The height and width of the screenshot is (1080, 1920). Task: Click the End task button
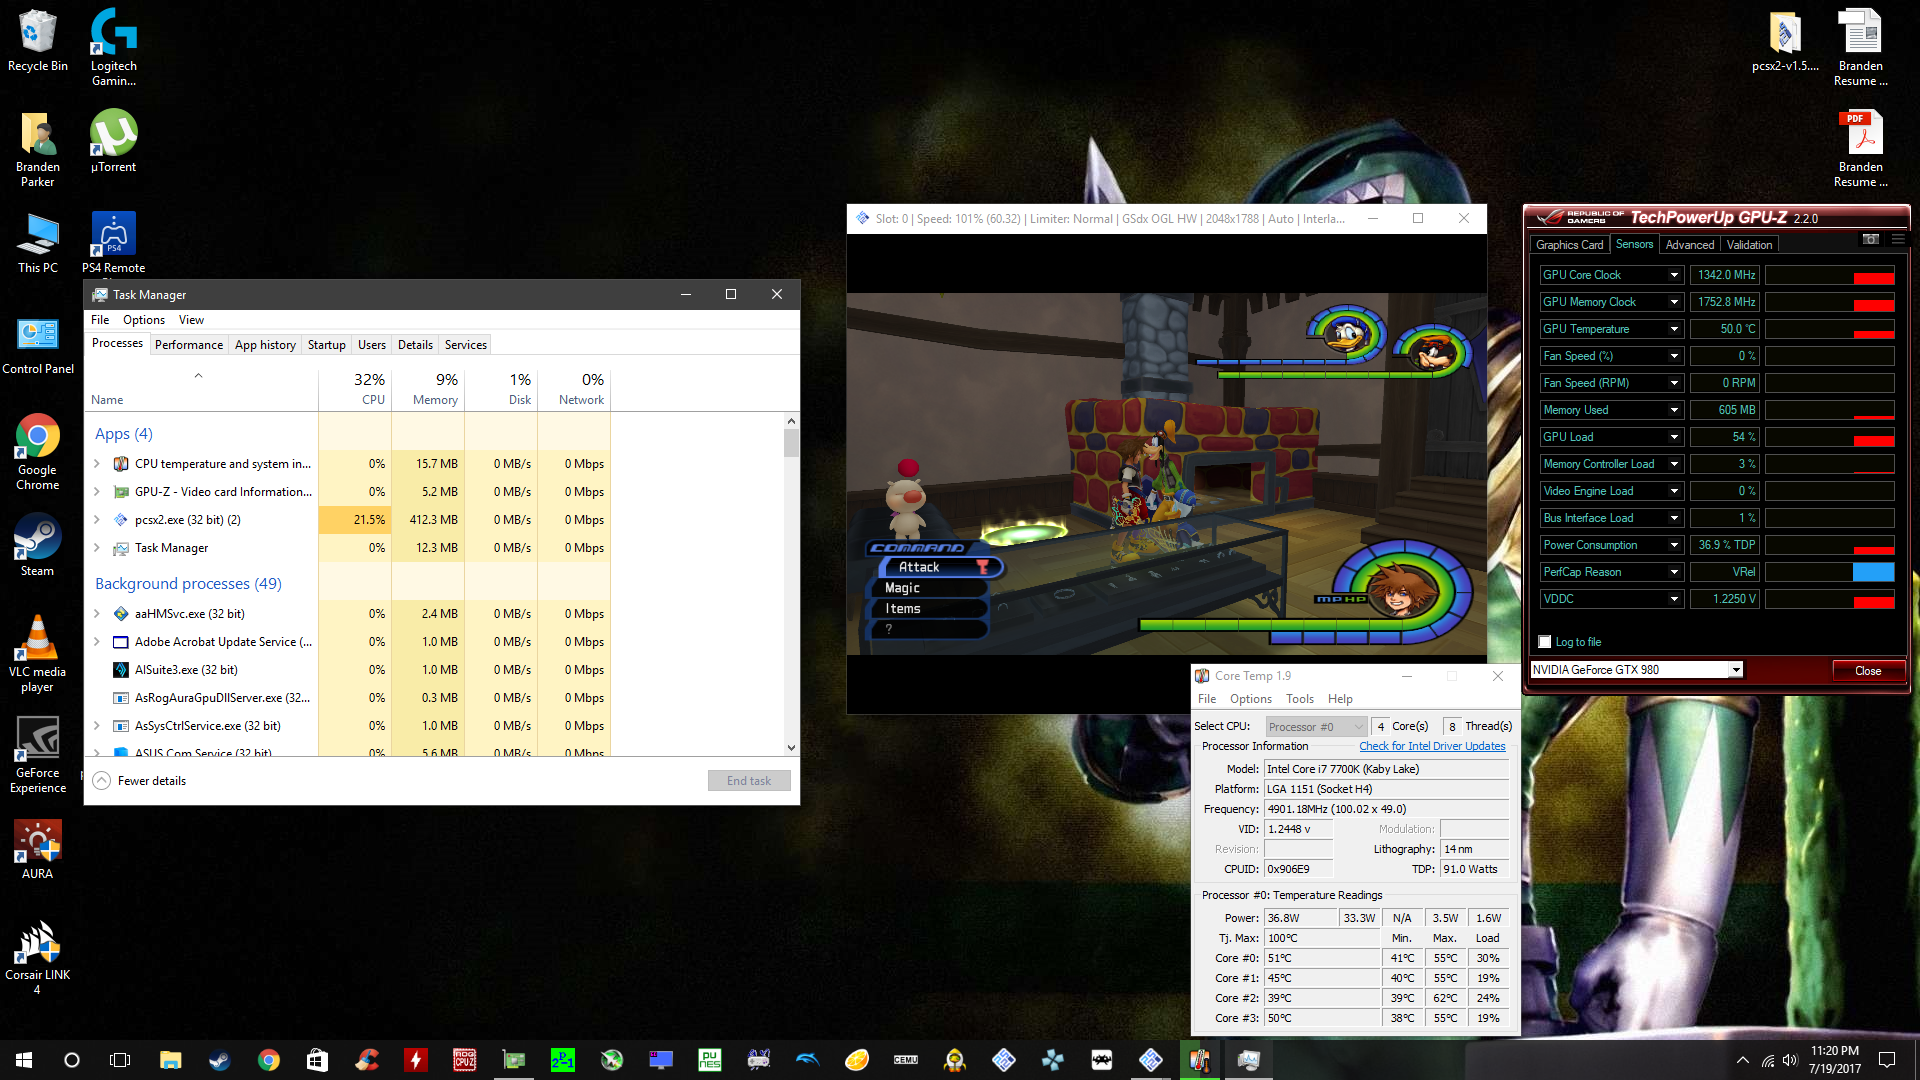(749, 781)
